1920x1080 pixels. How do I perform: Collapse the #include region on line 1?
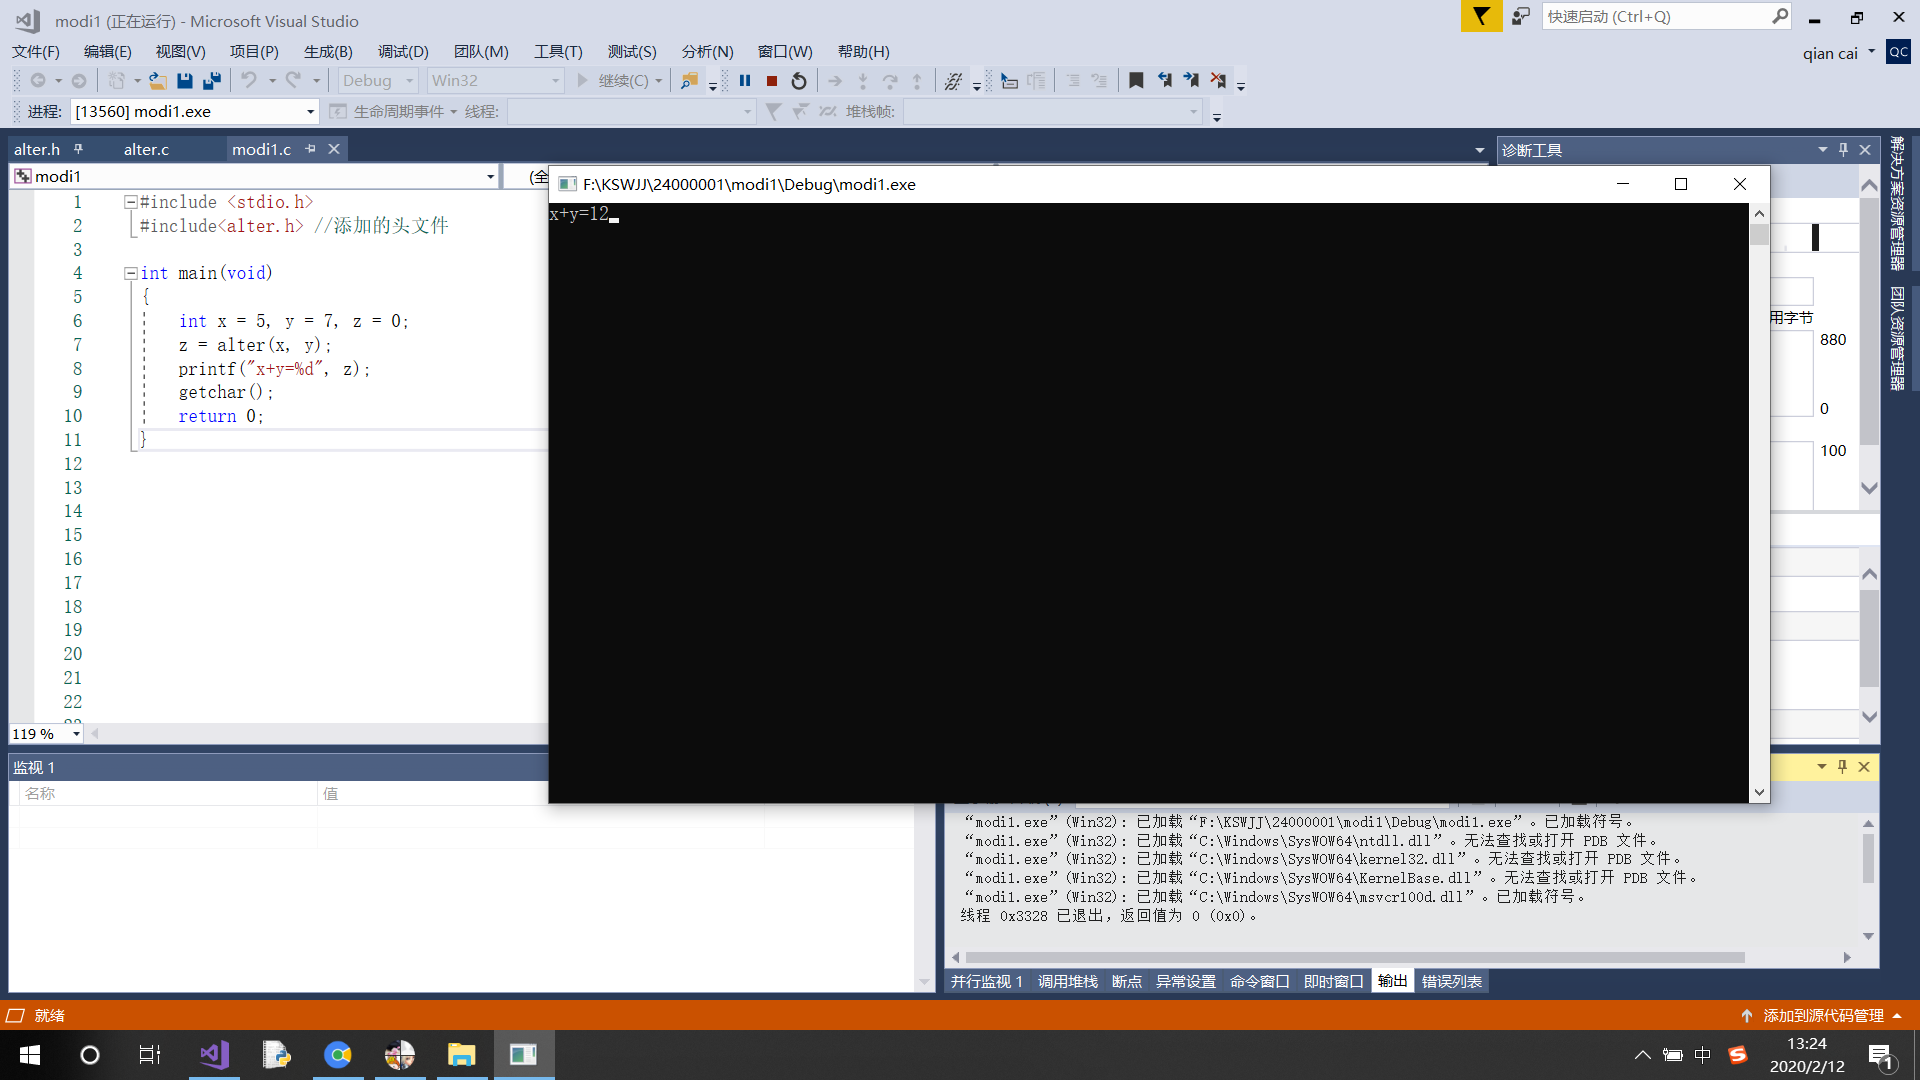tap(130, 202)
